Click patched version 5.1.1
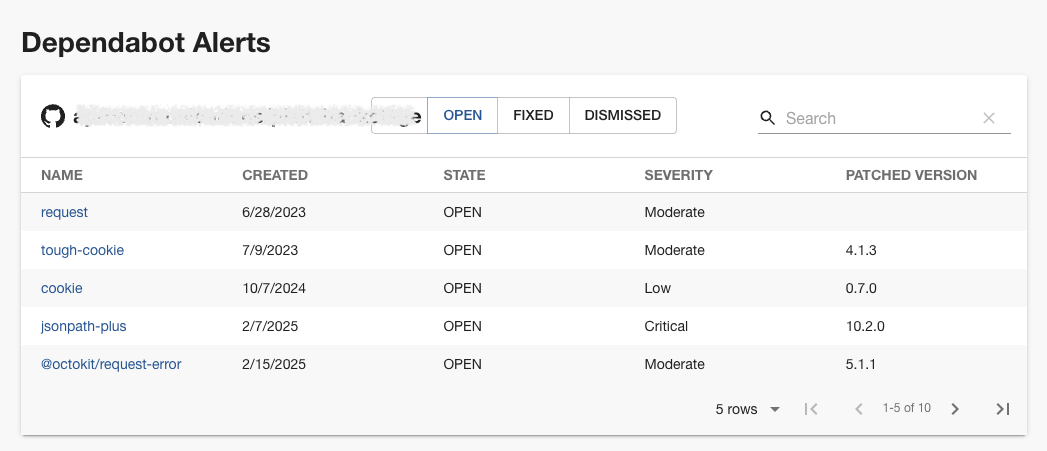This screenshot has width=1047, height=451. (861, 365)
